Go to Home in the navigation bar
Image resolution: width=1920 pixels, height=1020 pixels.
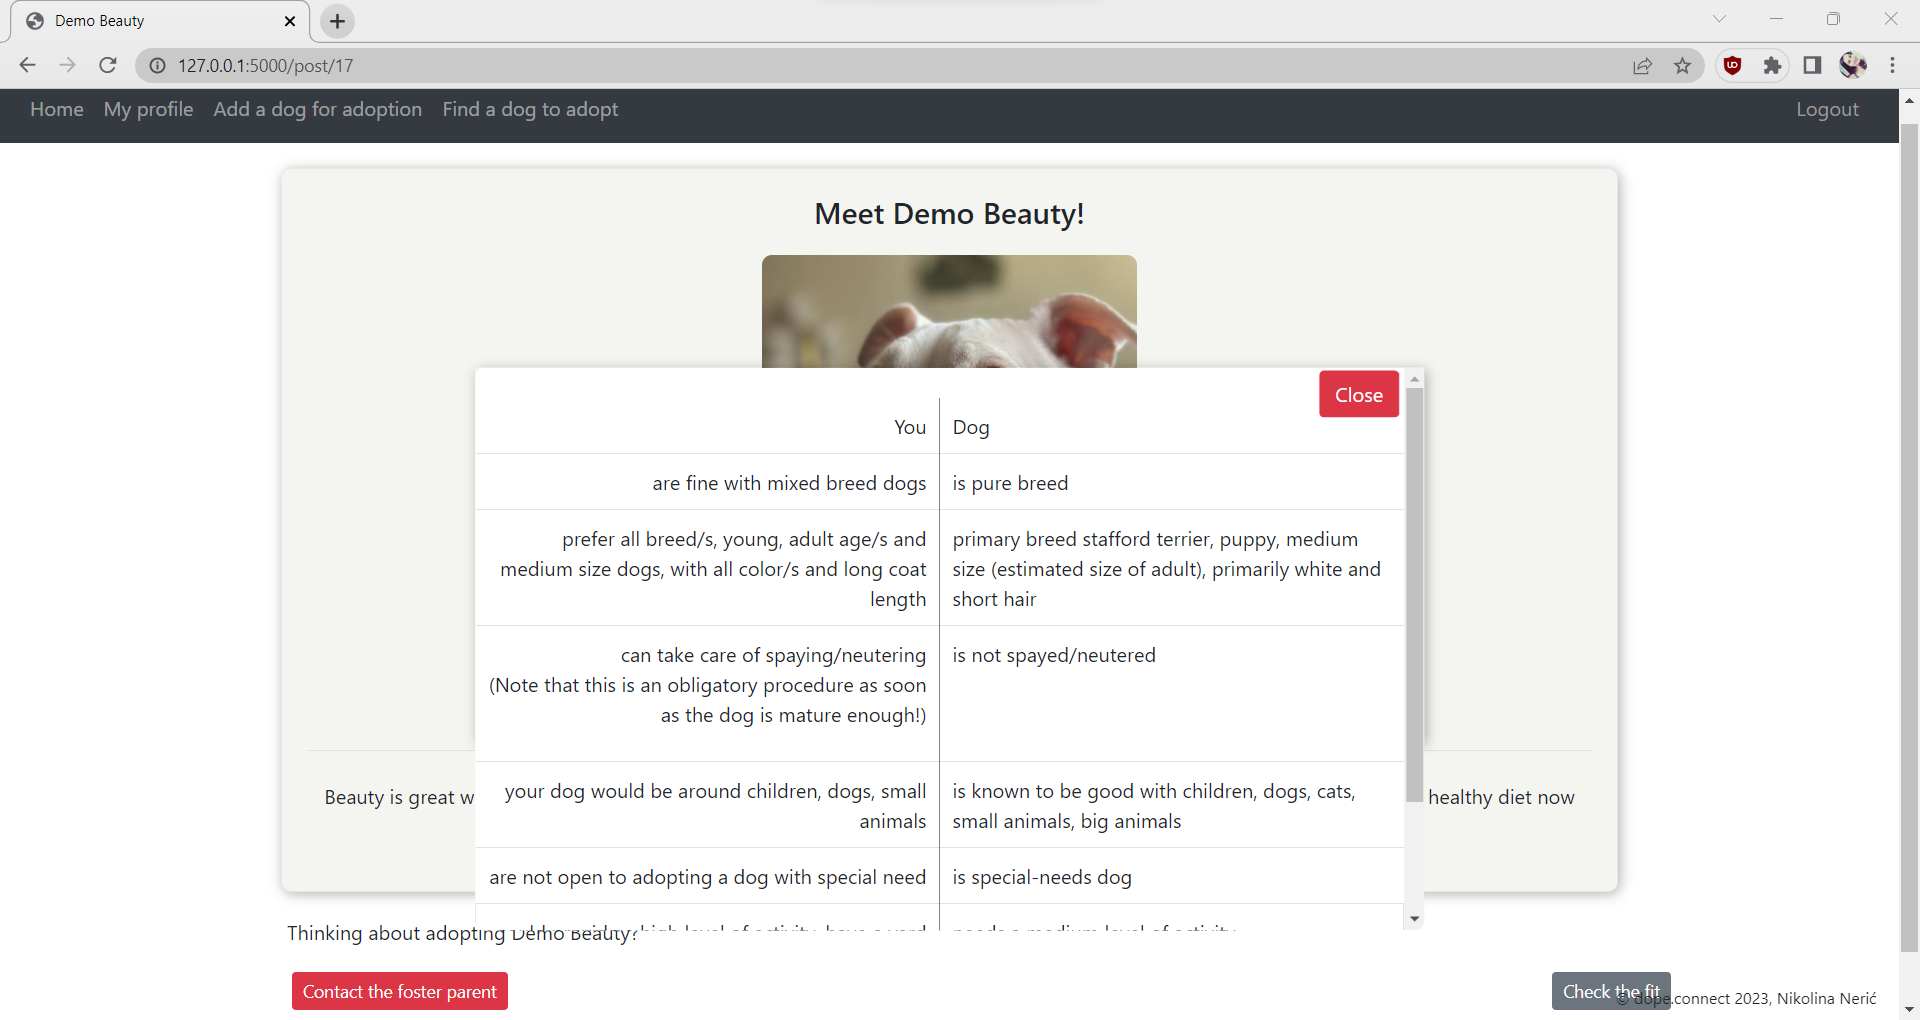(x=56, y=109)
